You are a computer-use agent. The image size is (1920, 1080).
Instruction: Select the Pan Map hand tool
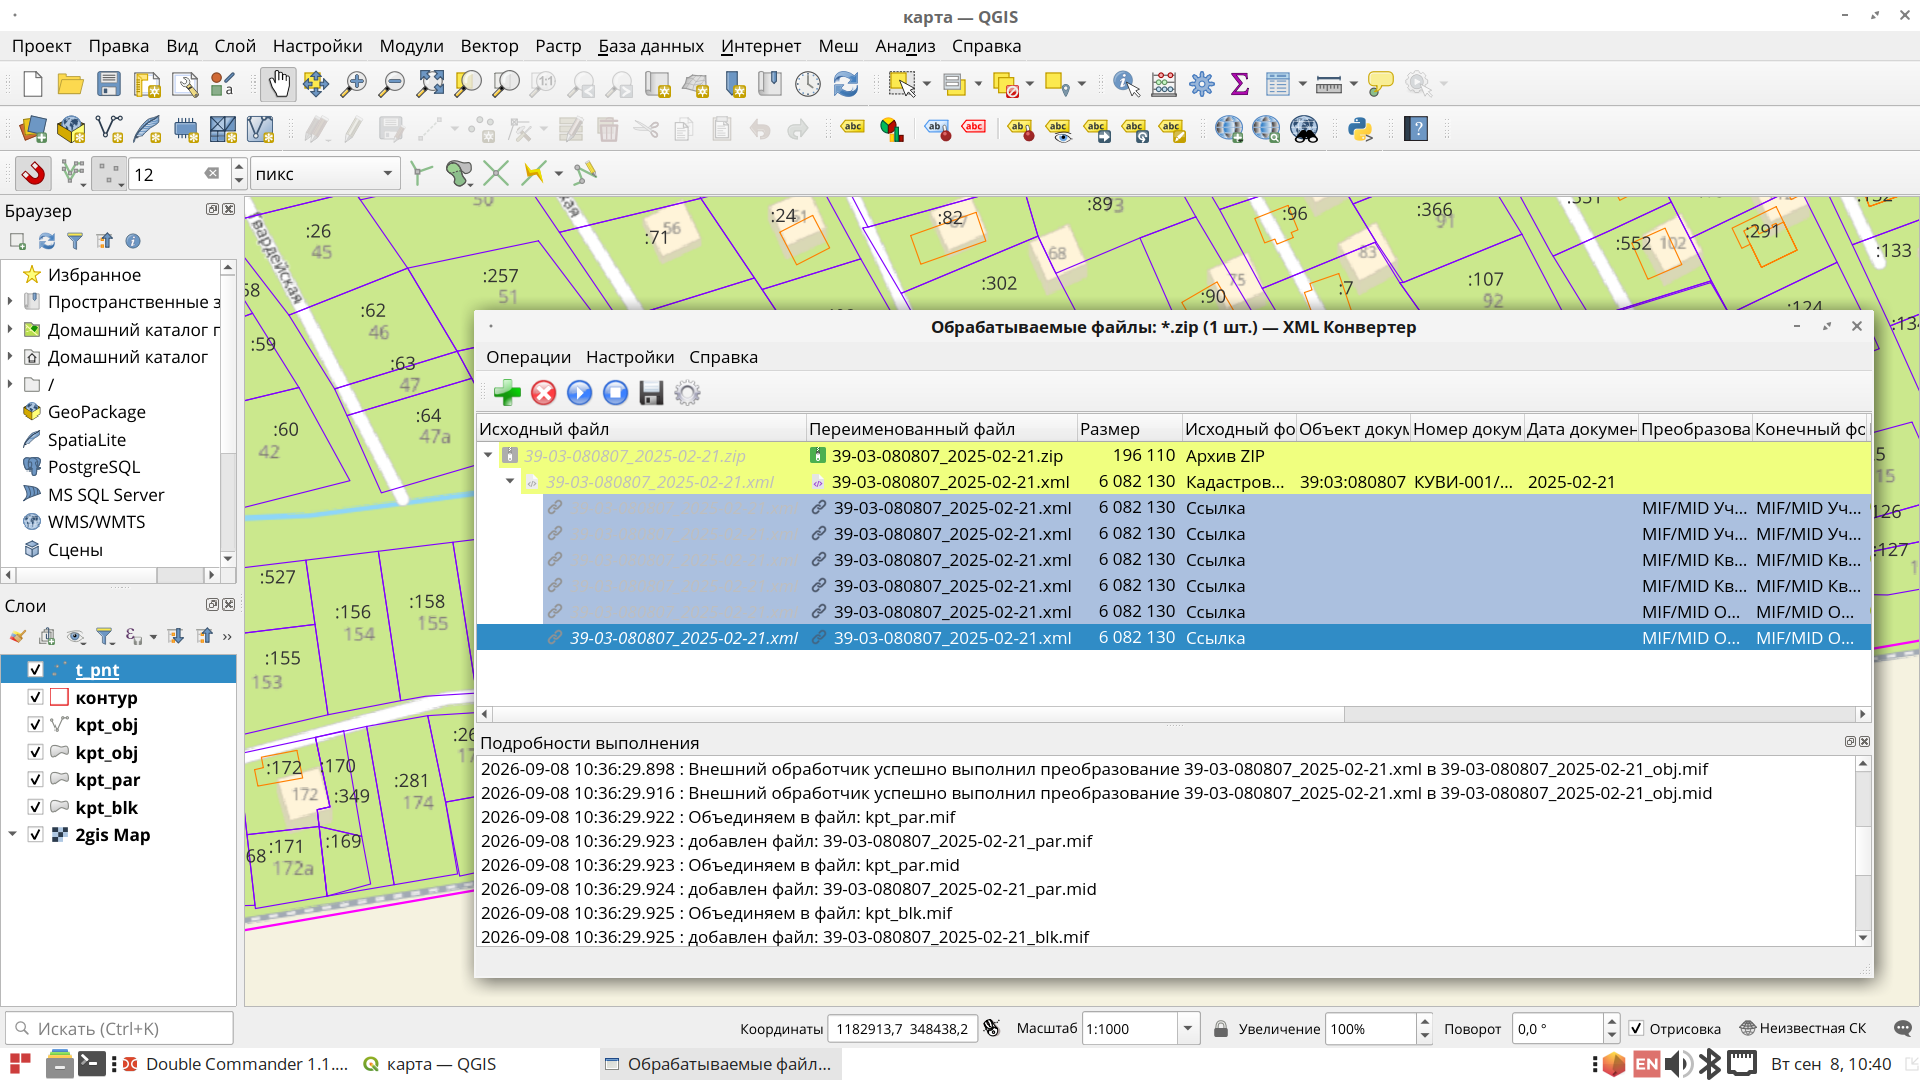point(278,84)
